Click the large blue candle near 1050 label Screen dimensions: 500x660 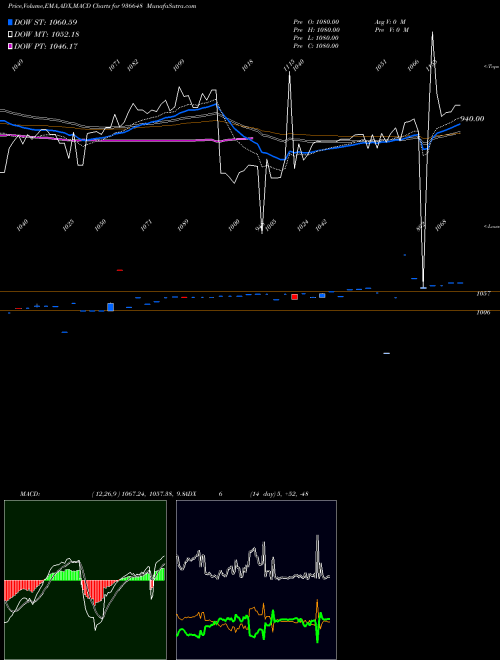pos(111,307)
